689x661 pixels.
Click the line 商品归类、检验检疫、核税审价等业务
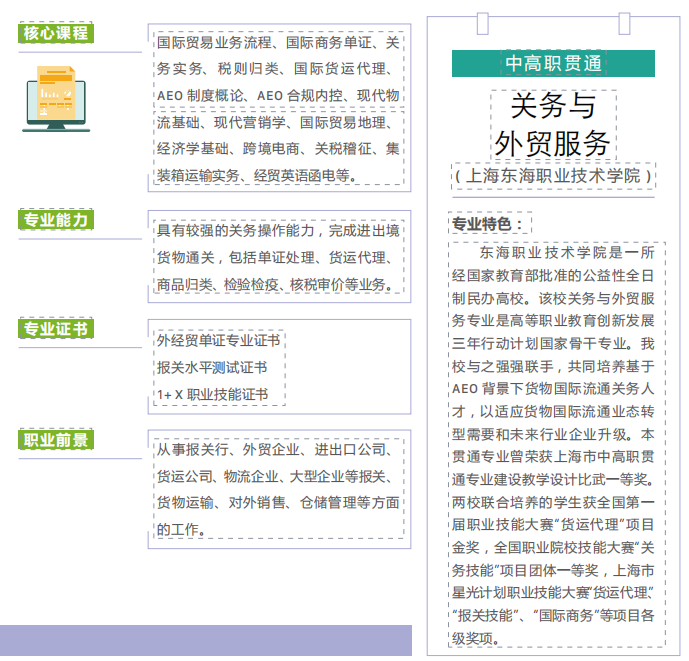point(275,284)
